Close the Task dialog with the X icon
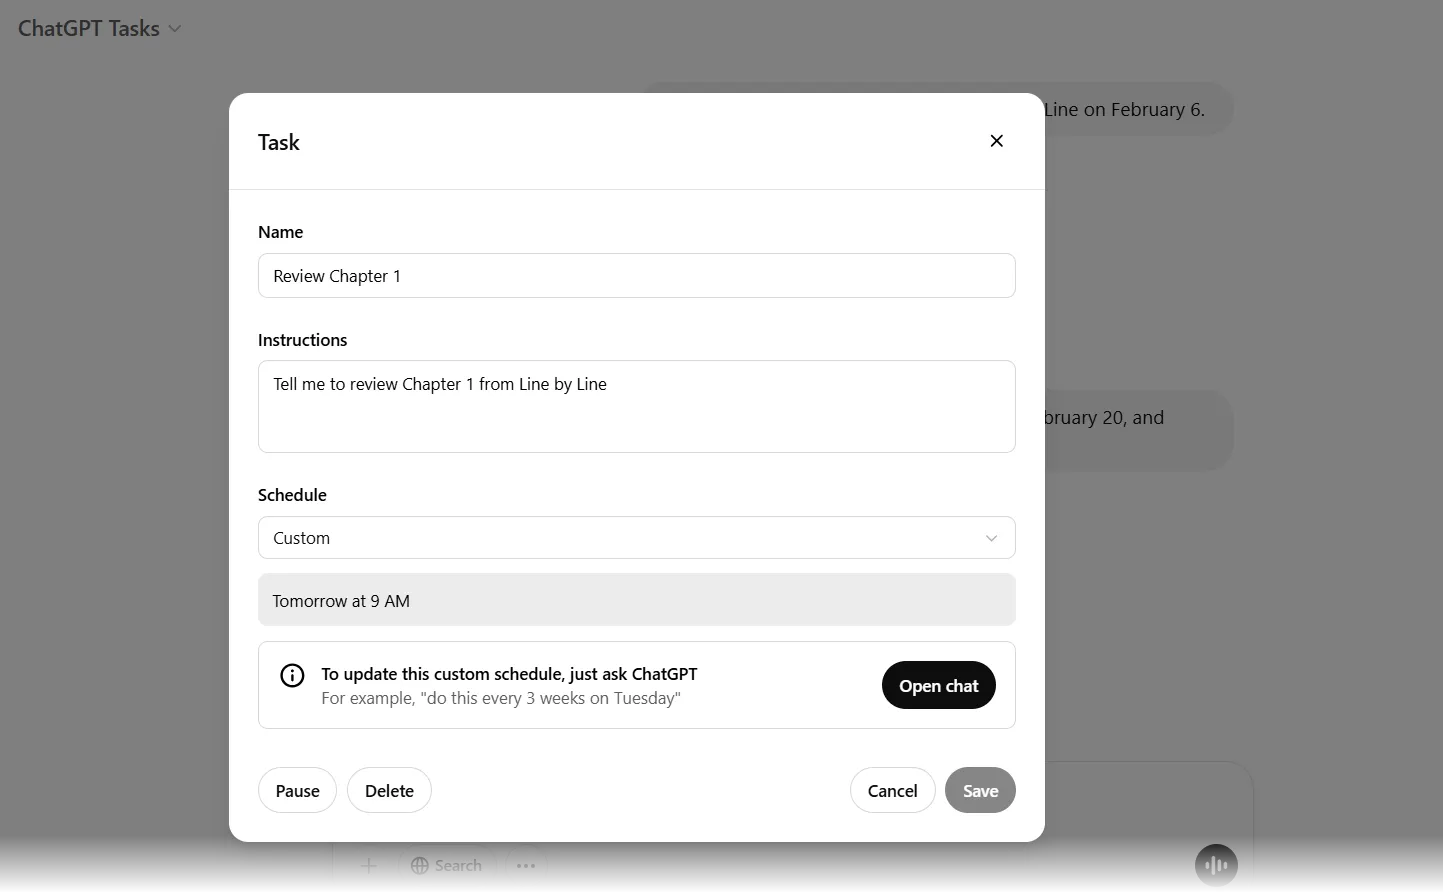The image size is (1443, 893). pyautogui.click(x=996, y=141)
